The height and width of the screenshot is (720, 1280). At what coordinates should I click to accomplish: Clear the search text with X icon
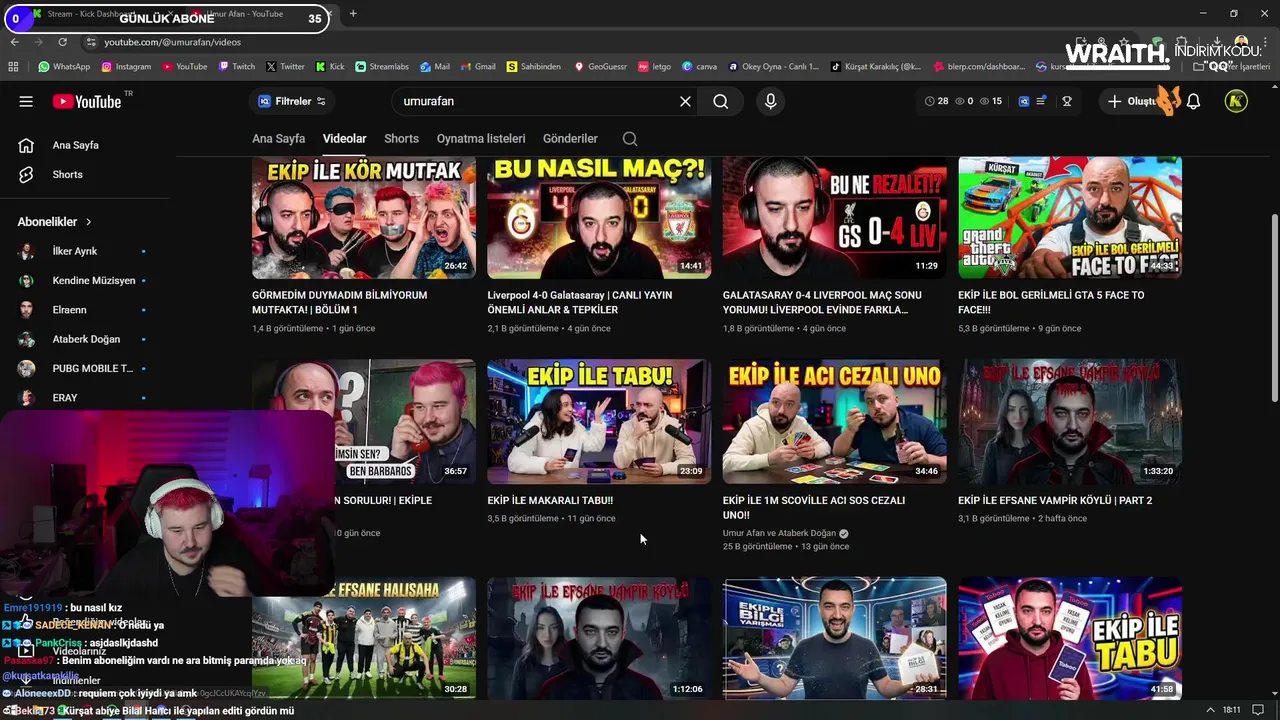[x=685, y=101]
